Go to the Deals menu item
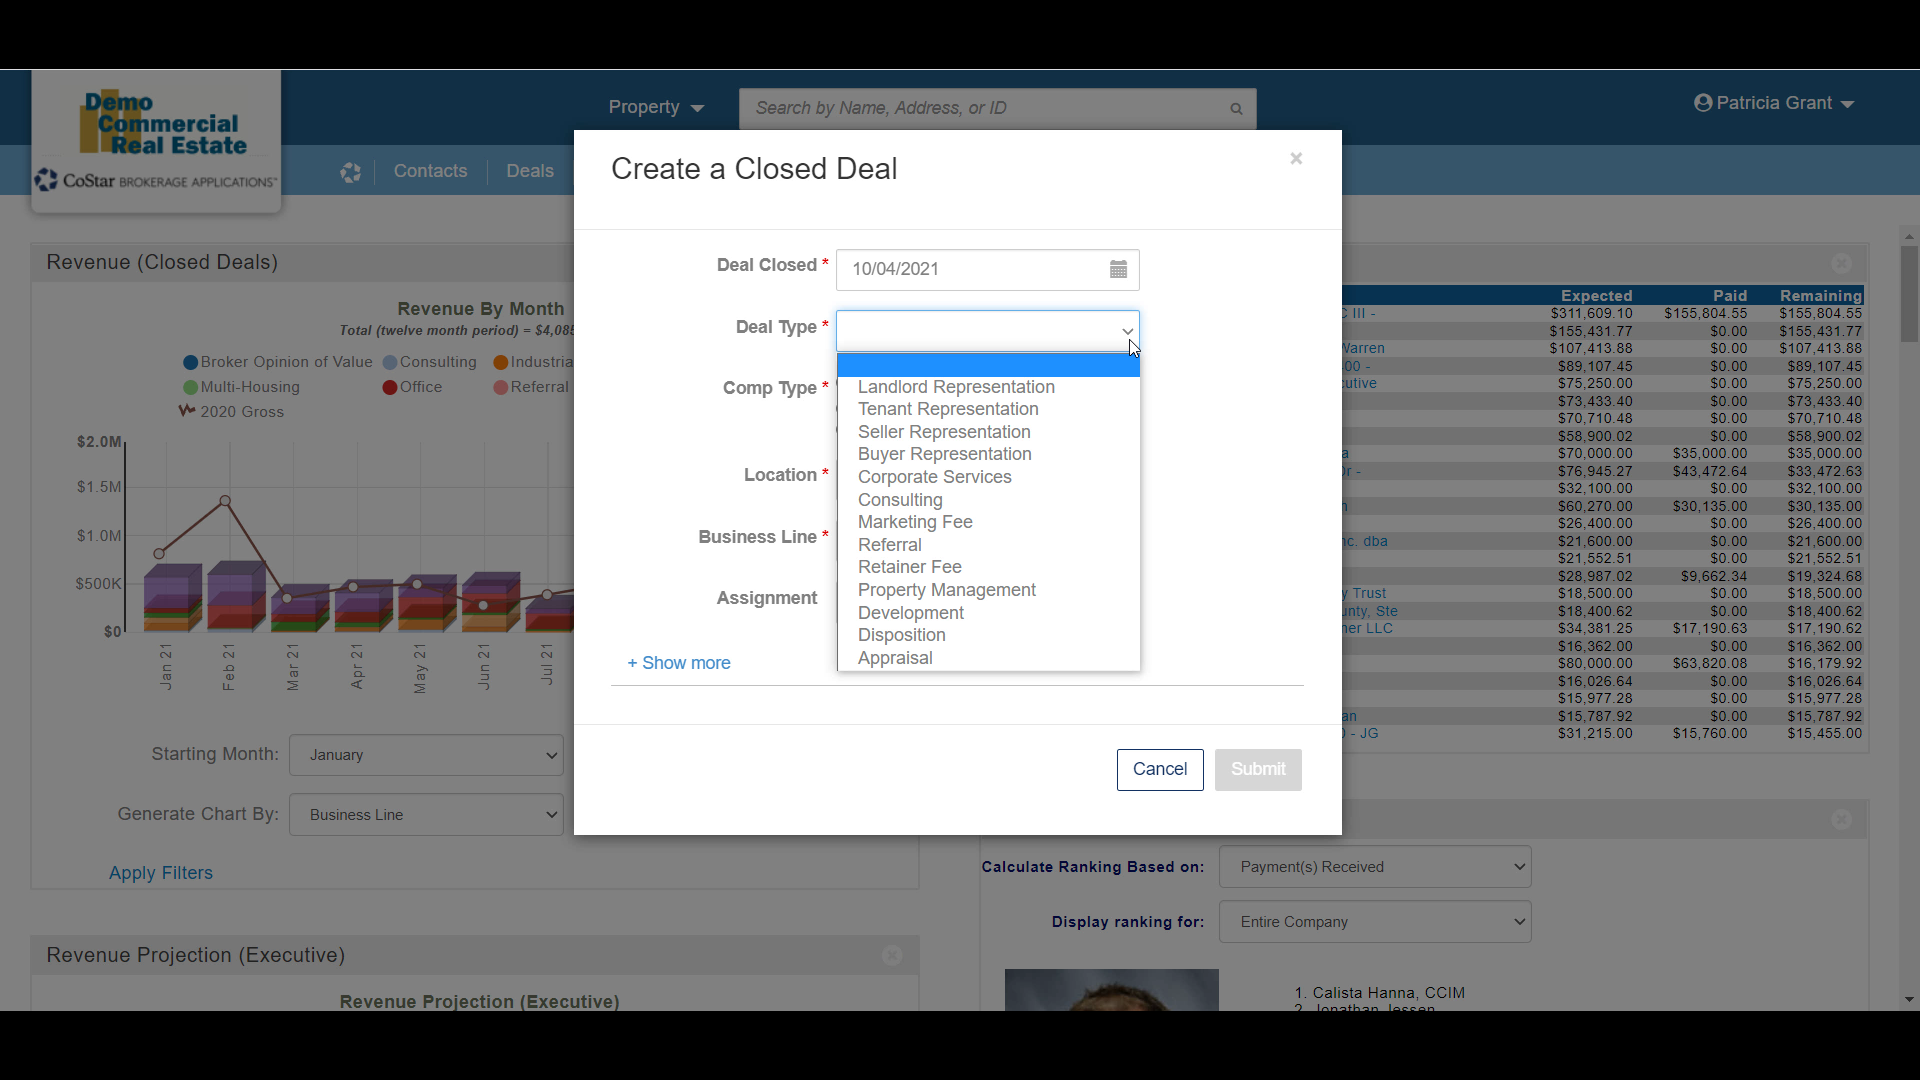 (529, 171)
